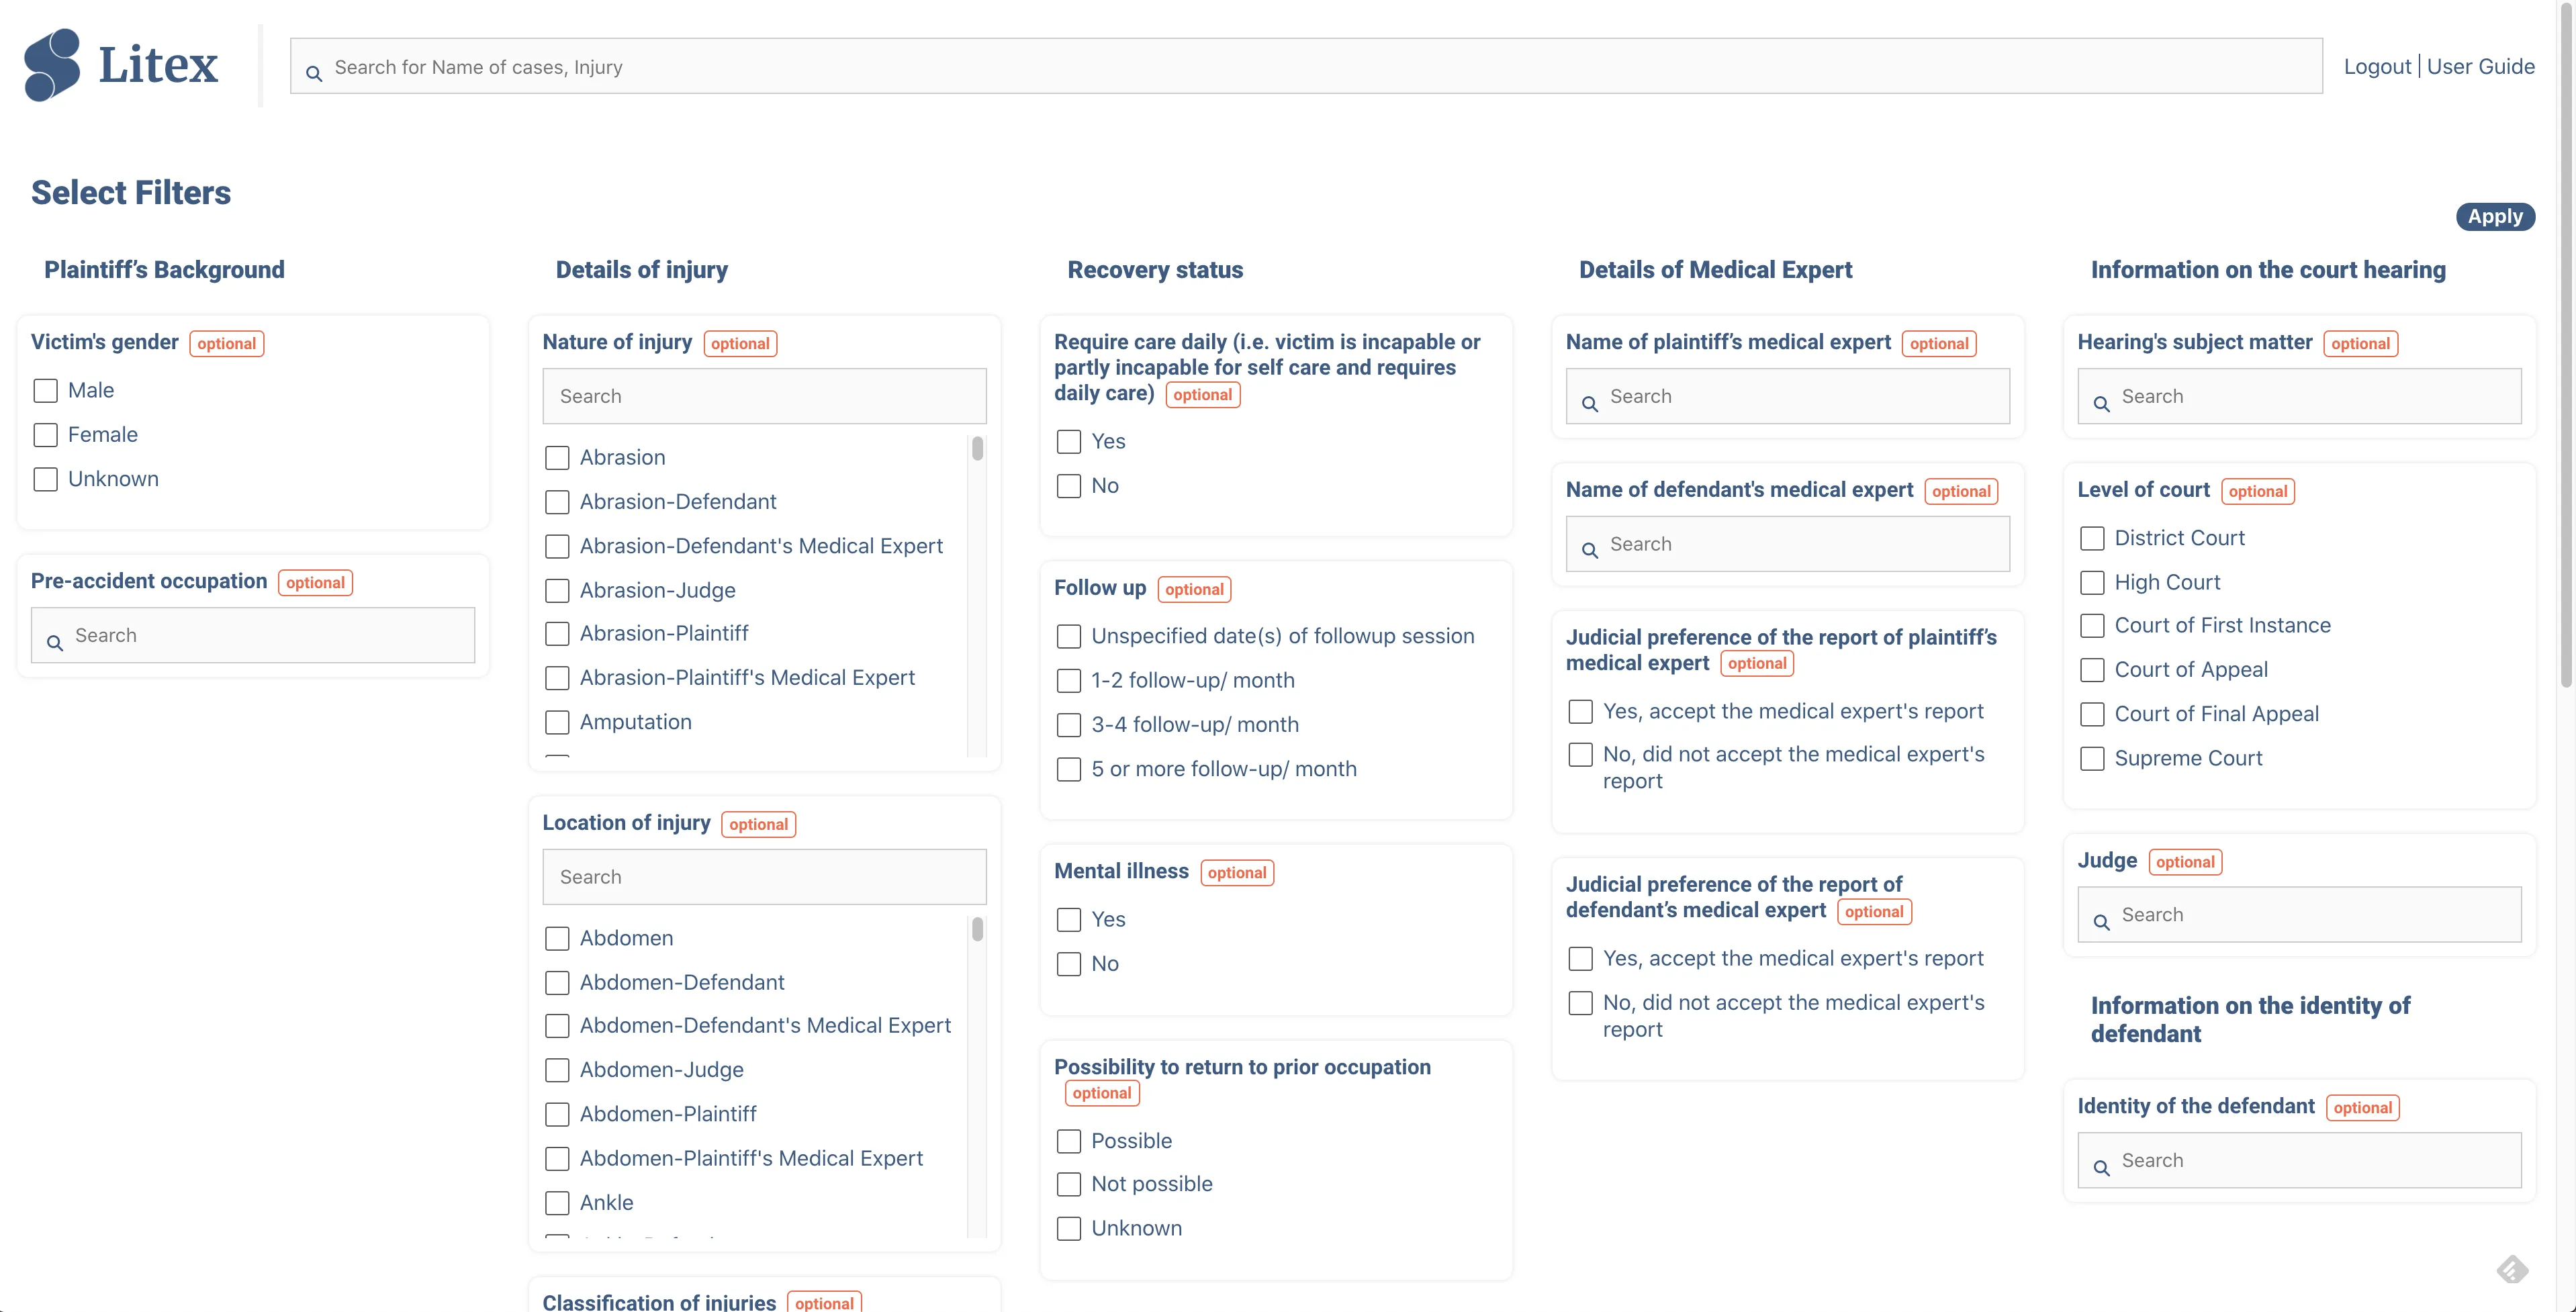This screenshot has width=2576, height=1312.
Task: Check No for defendant's medical expert report
Action: pyautogui.click(x=1580, y=1002)
